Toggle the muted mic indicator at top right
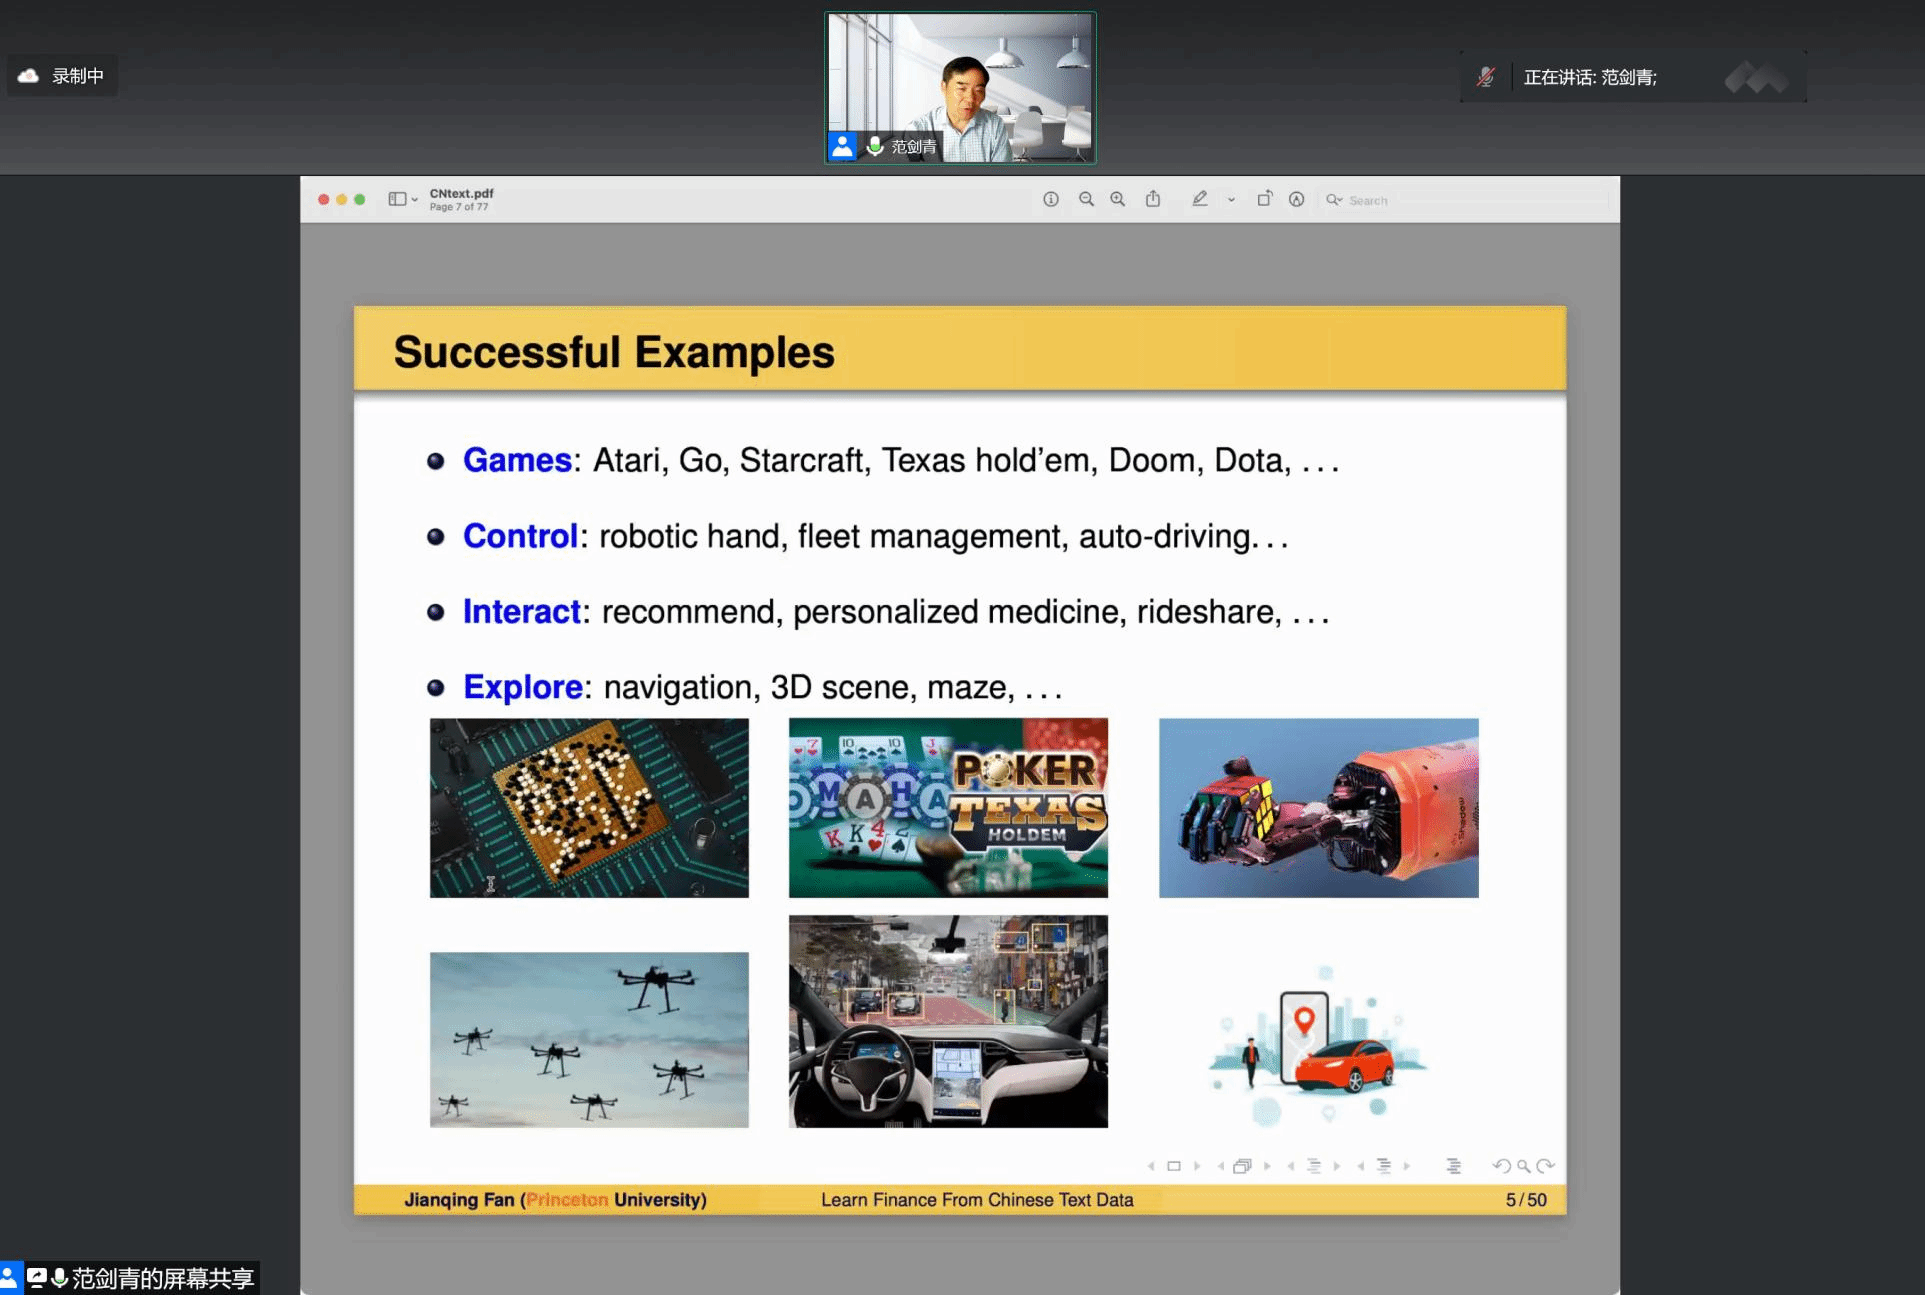Screen dimensions: 1925x1295 pos(1486,77)
